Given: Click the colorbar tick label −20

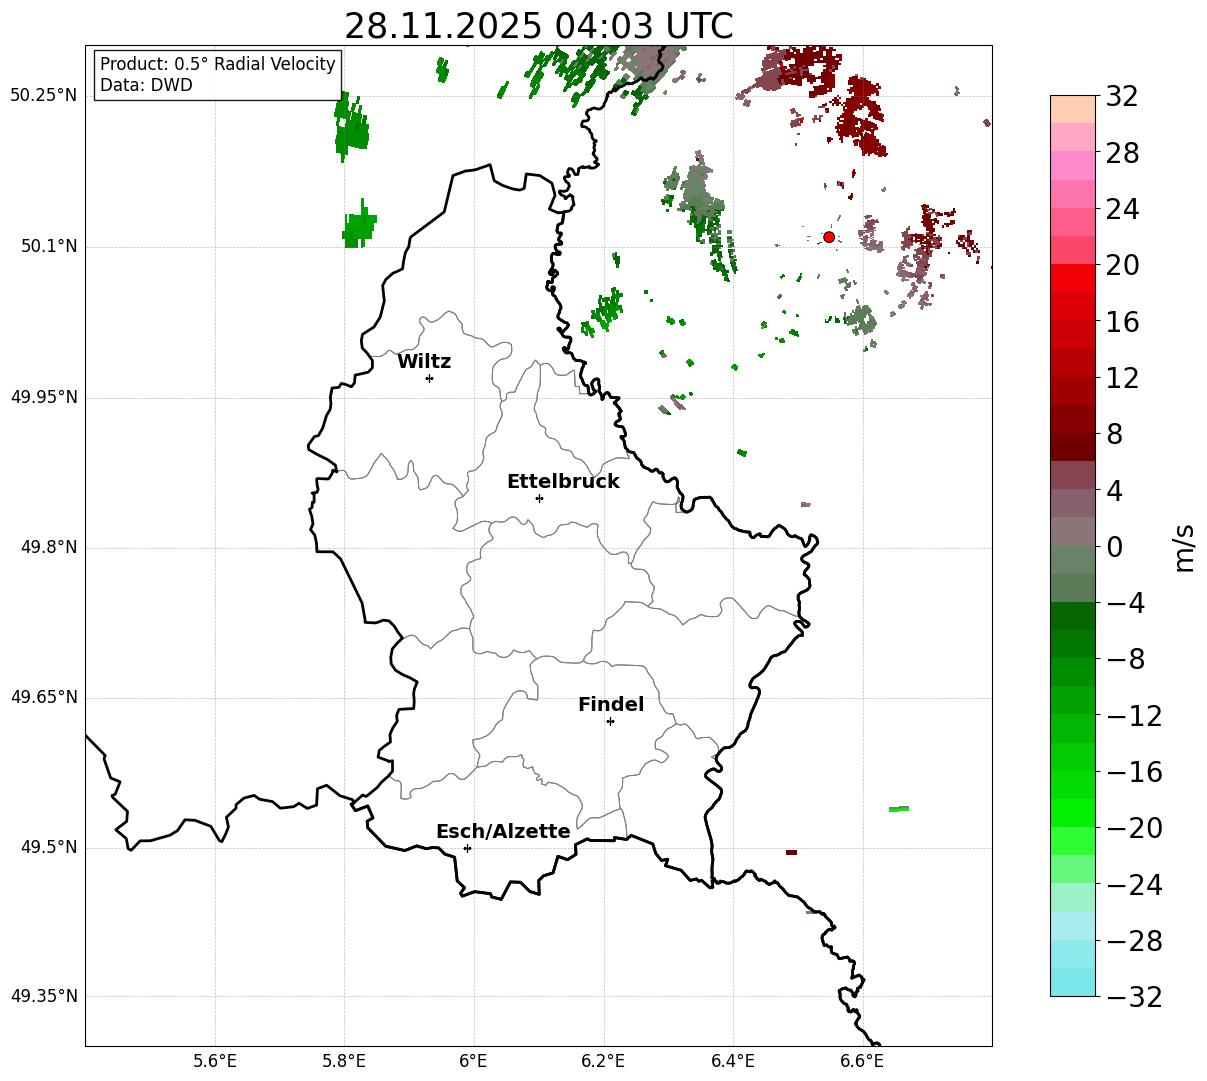Looking at the screenshot, I should [1134, 828].
